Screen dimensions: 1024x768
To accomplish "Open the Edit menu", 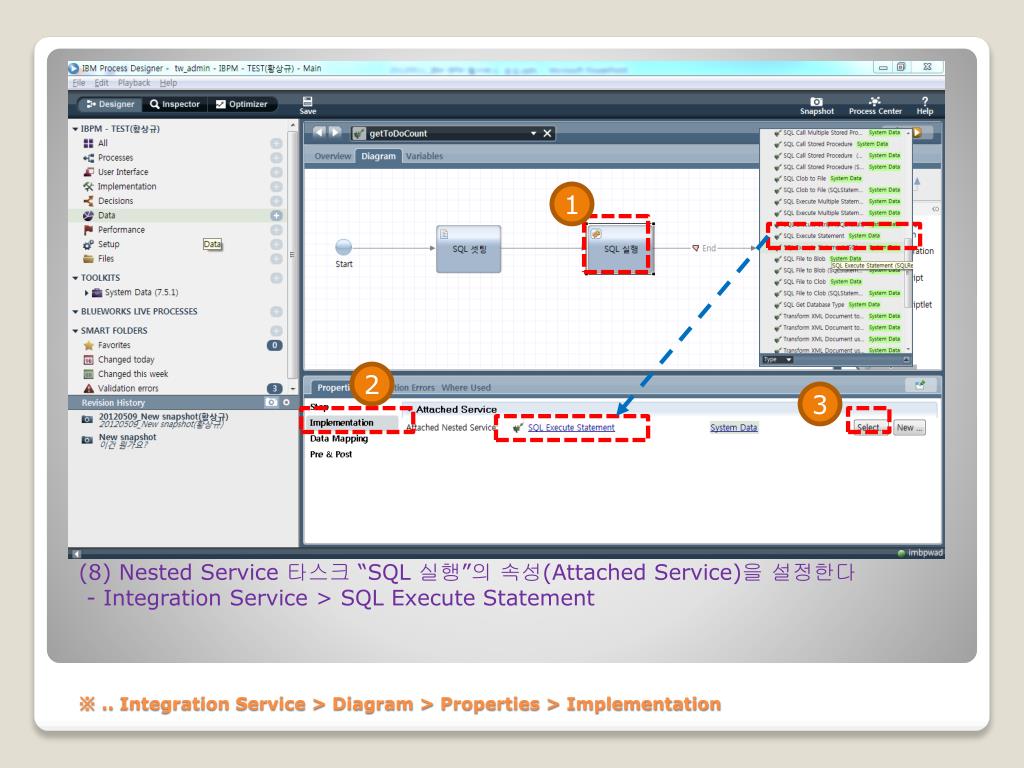I will pos(101,83).
